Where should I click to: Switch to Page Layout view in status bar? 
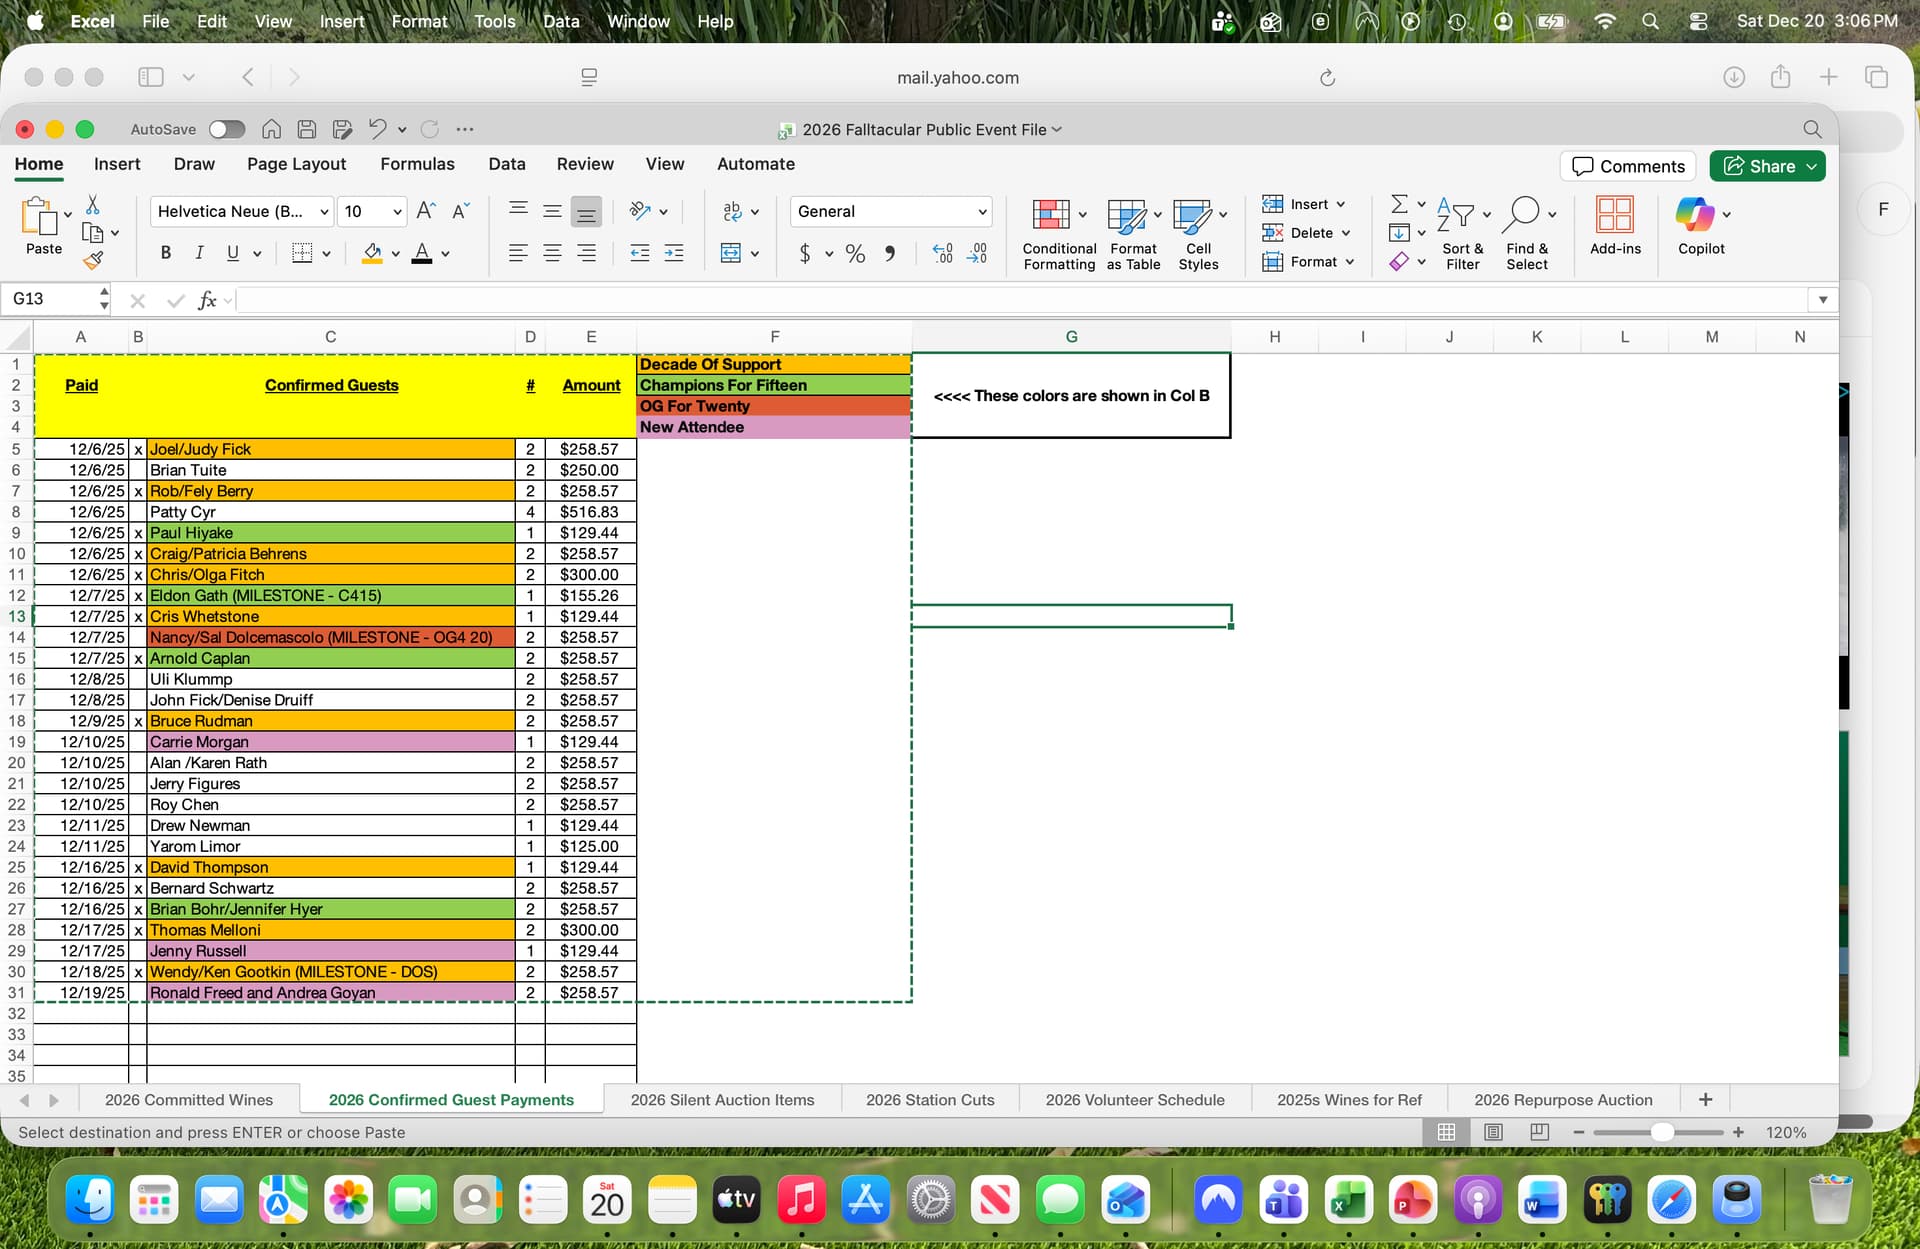[1493, 1132]
